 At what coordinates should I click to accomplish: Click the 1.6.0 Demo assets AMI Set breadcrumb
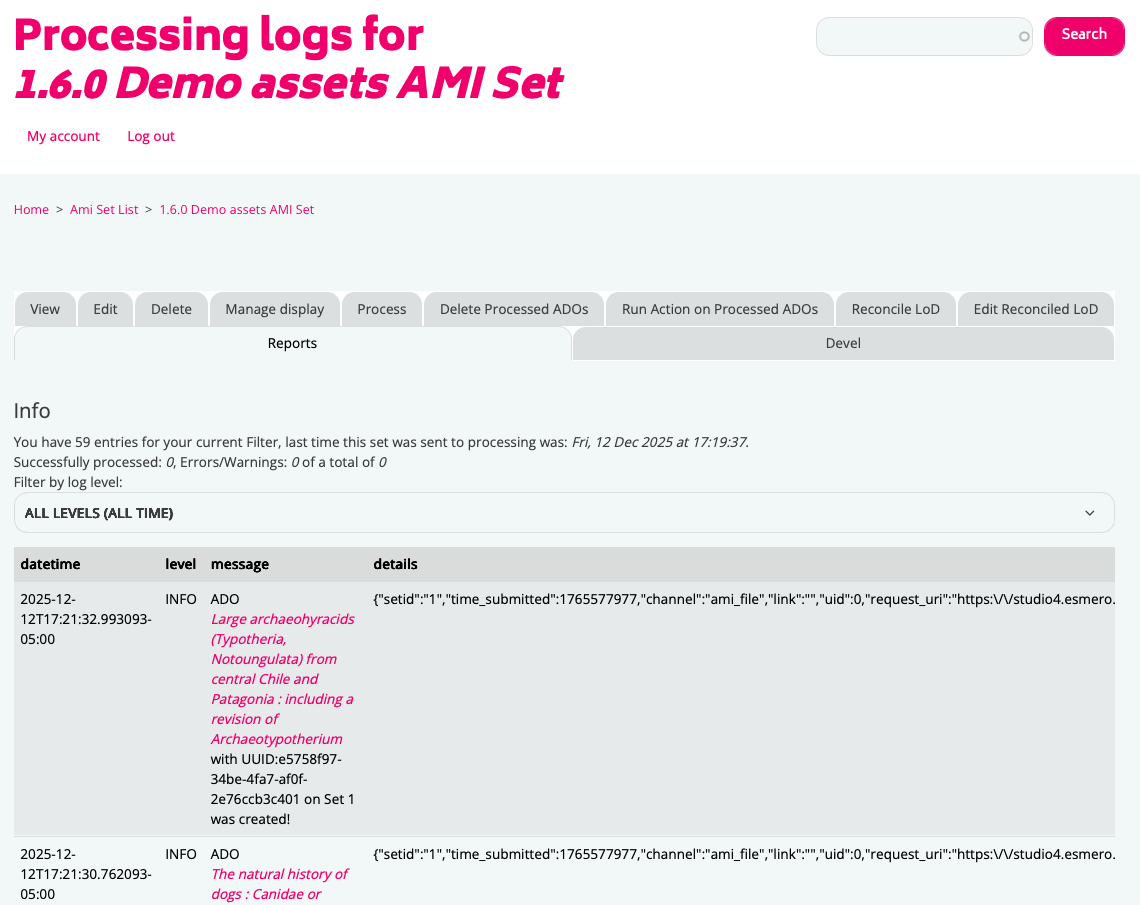point(237,209)
